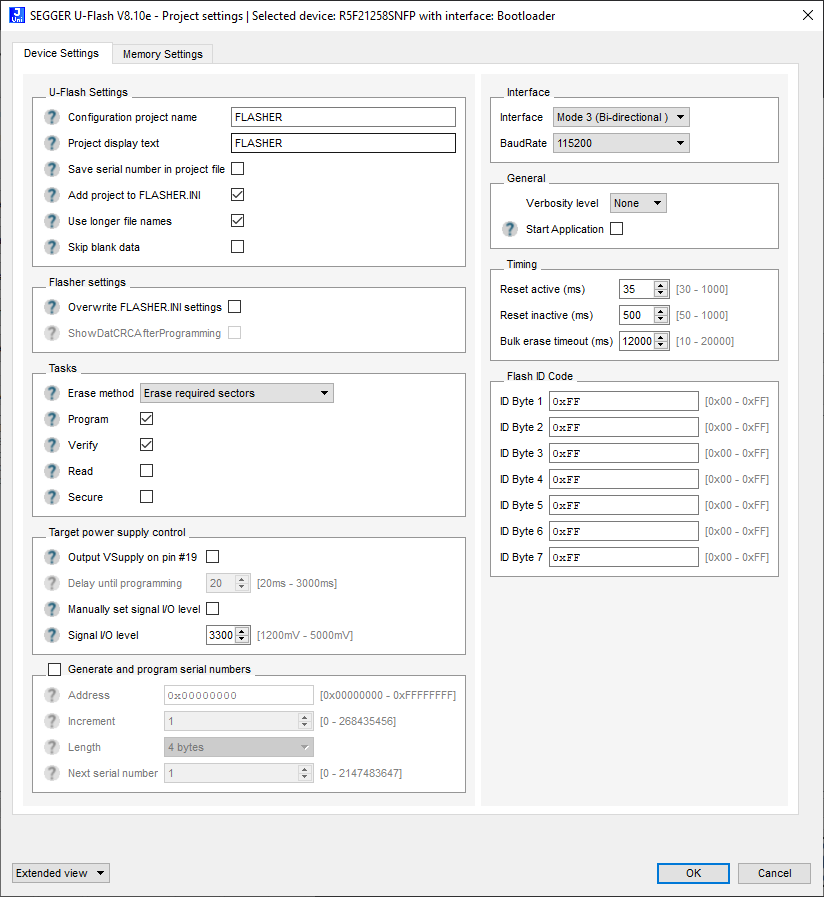Click Reset inactive (ms) value box
This screenshot has width=824, height=897.
[x=636, y=315]
